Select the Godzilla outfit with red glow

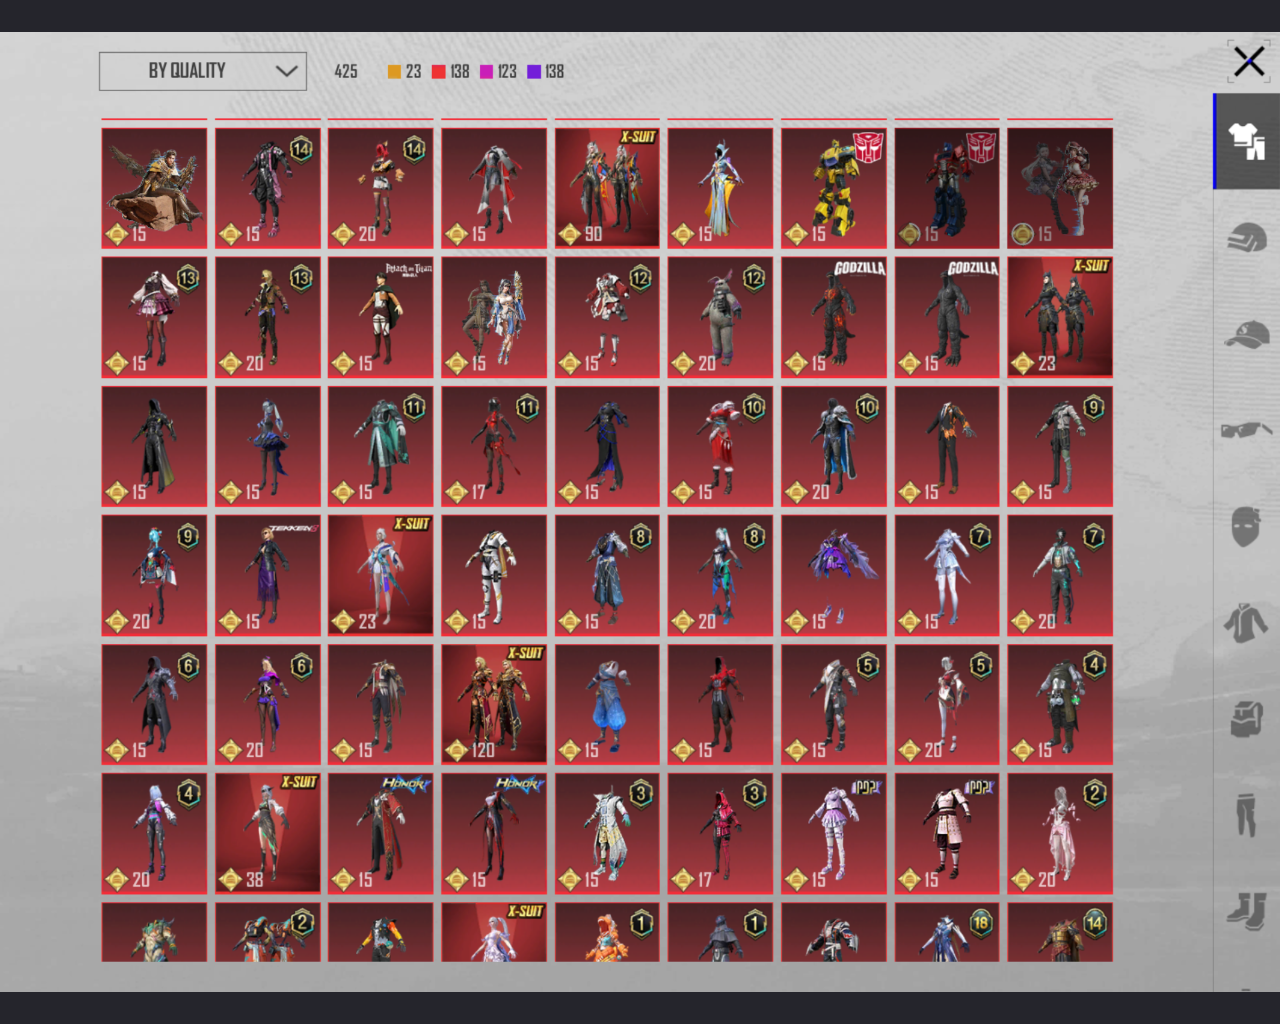pos(834,317)
